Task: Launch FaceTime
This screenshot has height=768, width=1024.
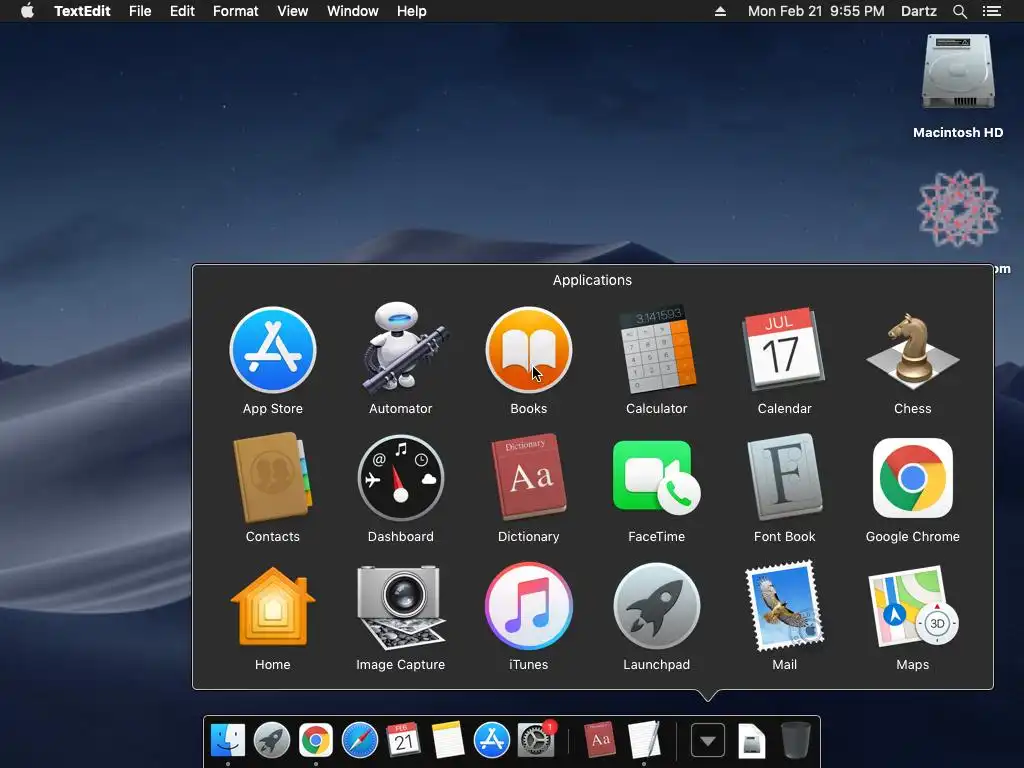Action: [656, 478]
